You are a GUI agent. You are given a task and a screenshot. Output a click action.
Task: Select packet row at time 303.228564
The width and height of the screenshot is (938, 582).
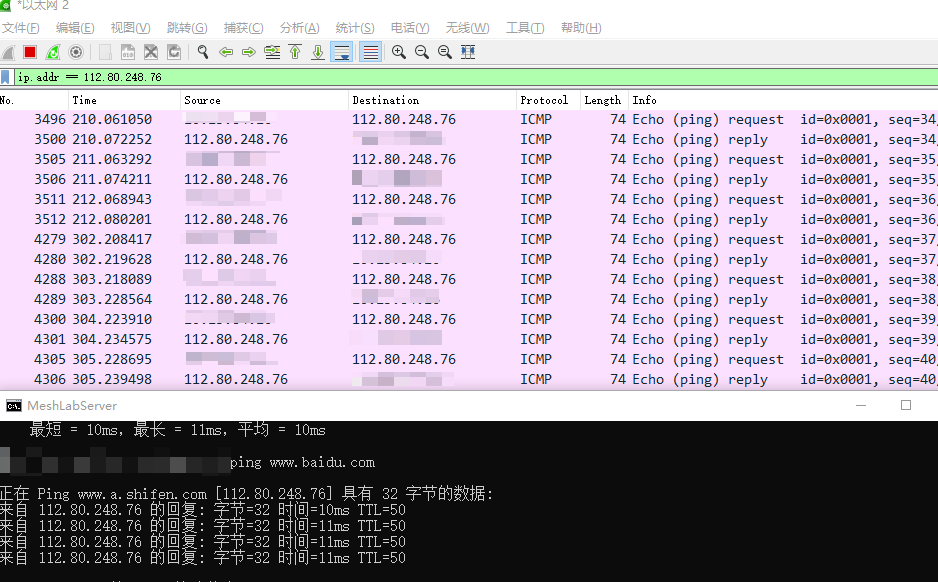click(x=469, y=299)
